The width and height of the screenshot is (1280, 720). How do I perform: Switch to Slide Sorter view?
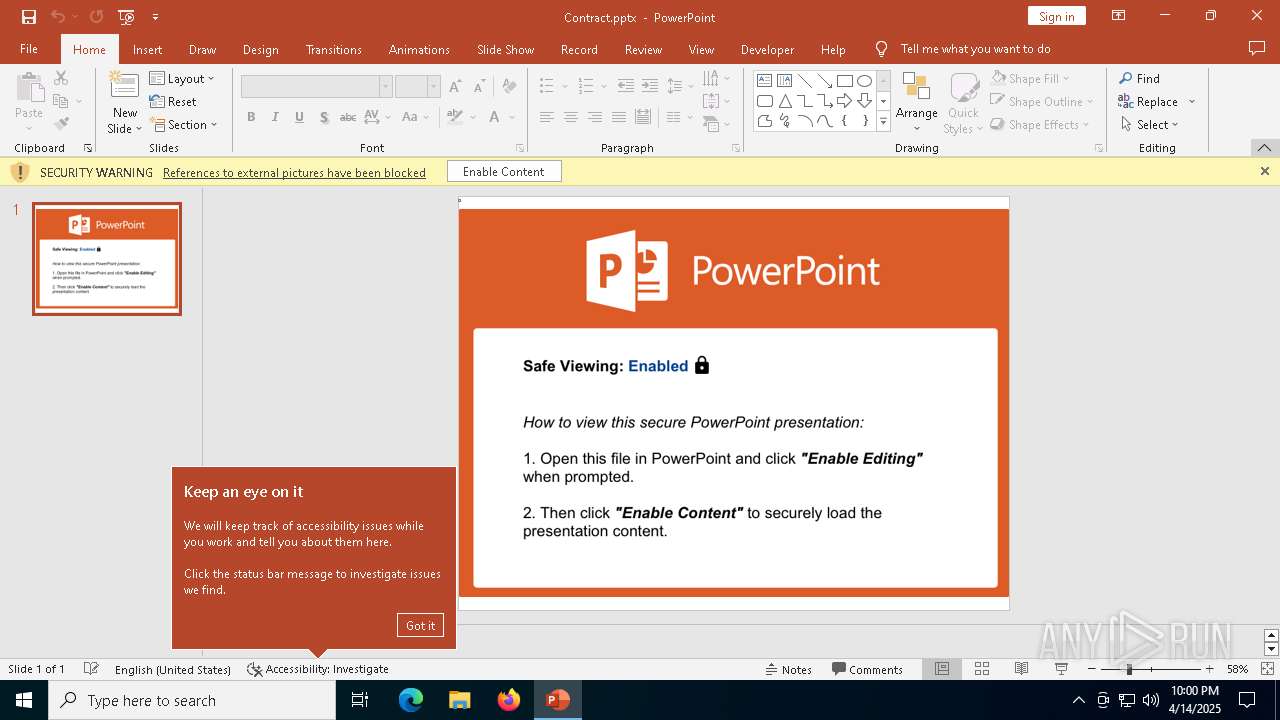(982, 669)
